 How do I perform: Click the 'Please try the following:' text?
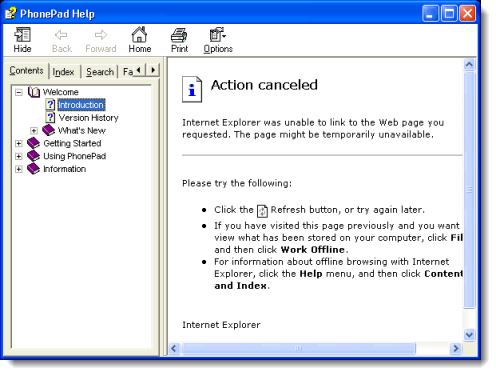(237, 183)
